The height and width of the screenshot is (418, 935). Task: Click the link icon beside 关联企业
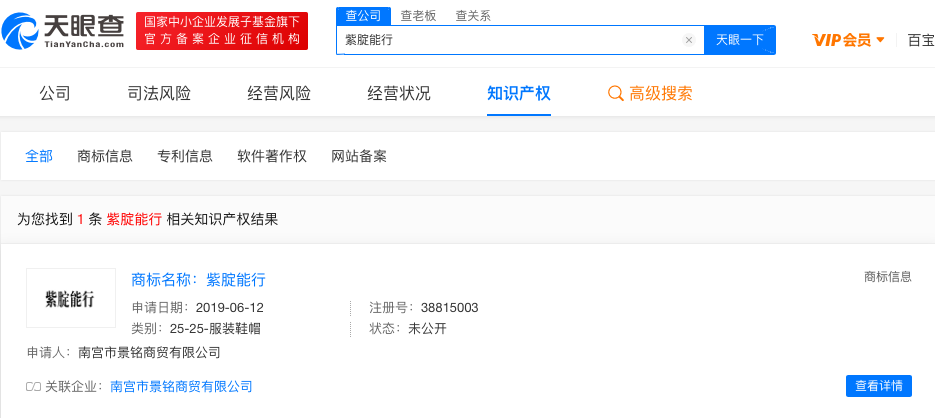point(33,387)
